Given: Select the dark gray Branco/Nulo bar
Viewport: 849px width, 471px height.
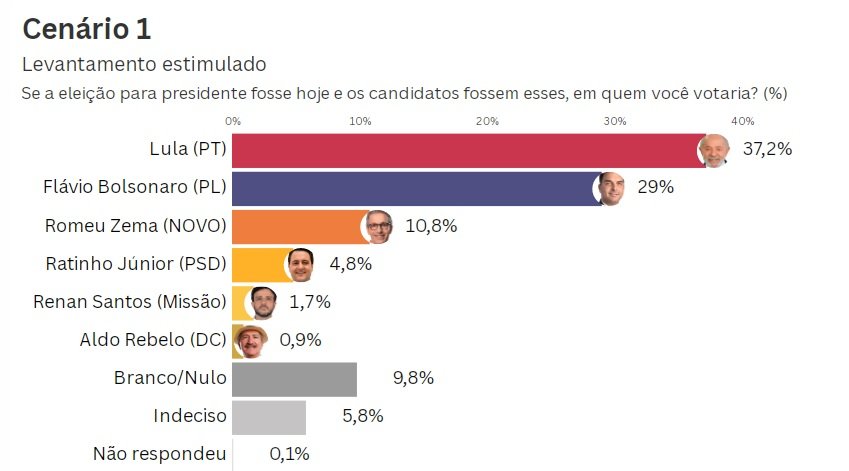Looking at the screenshot, I should [294, 379].
